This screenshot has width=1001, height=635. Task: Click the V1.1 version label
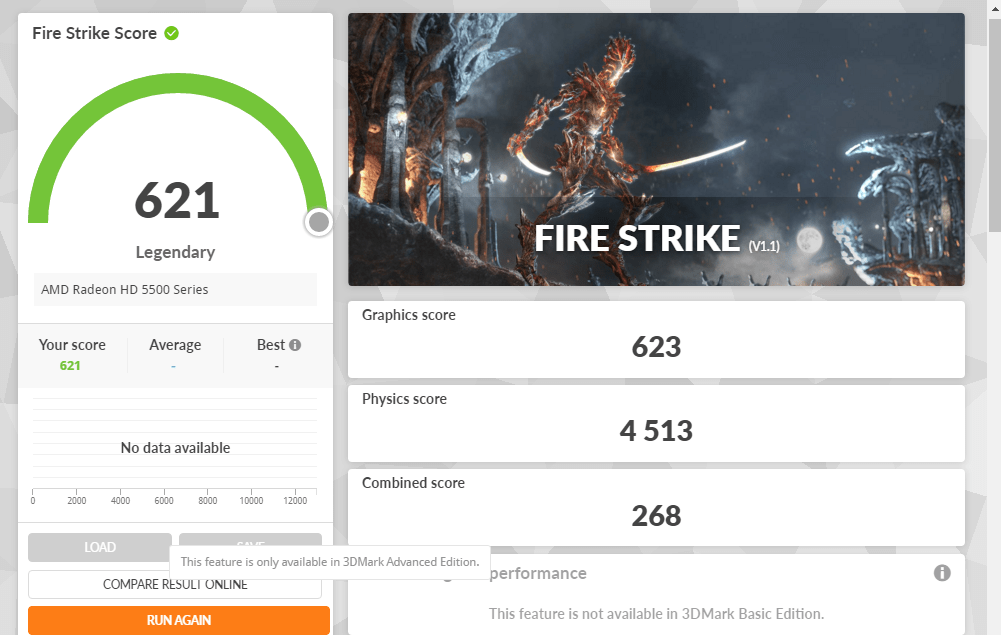click(x=764, y=246)
